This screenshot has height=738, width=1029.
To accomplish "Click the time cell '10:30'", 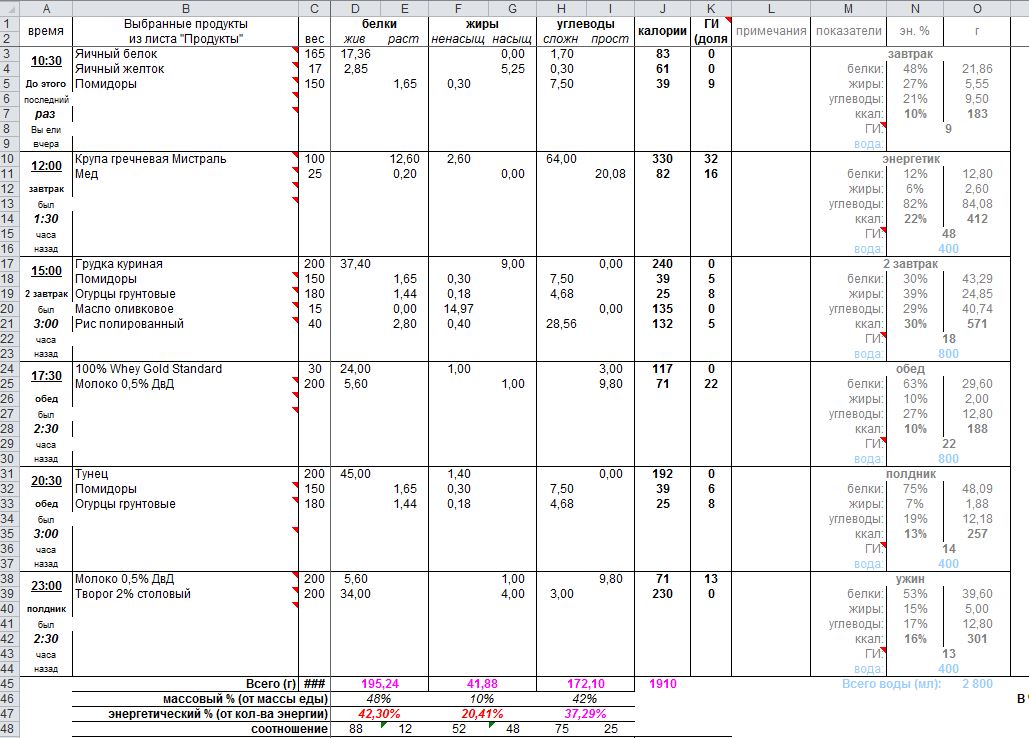I will click(46, 61).
